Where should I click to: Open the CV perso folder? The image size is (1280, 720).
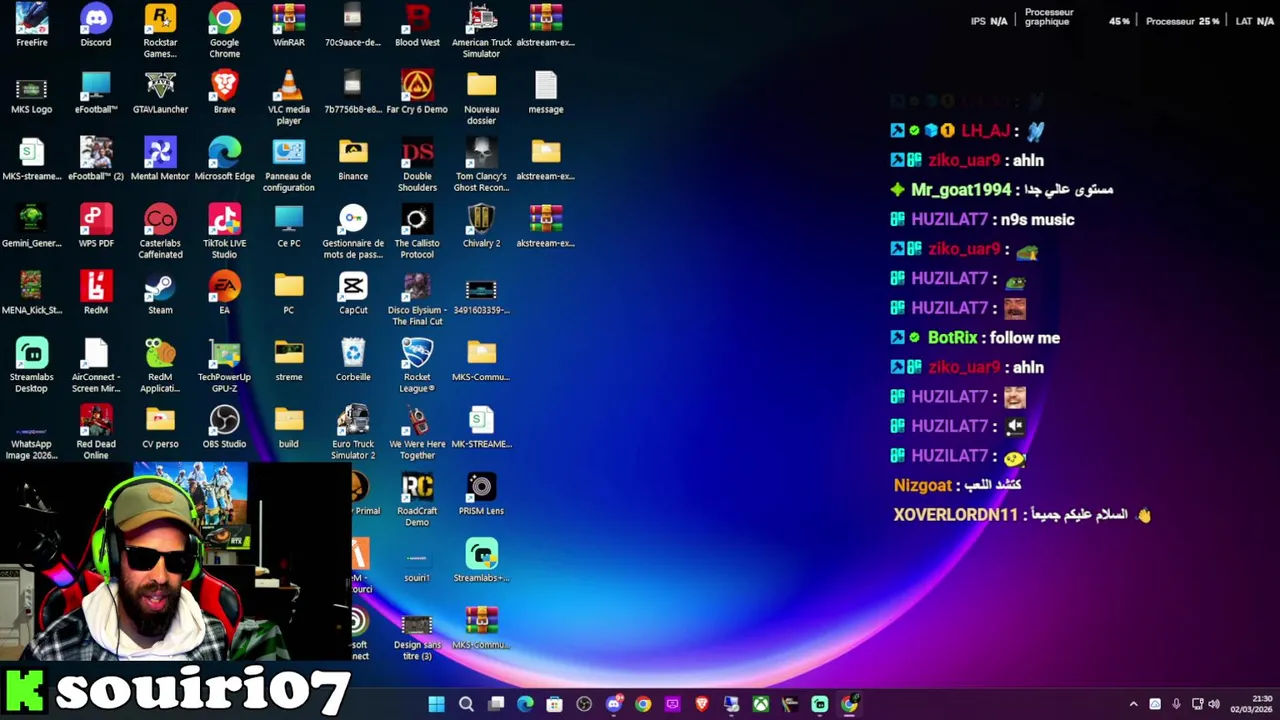click(160, 428)
